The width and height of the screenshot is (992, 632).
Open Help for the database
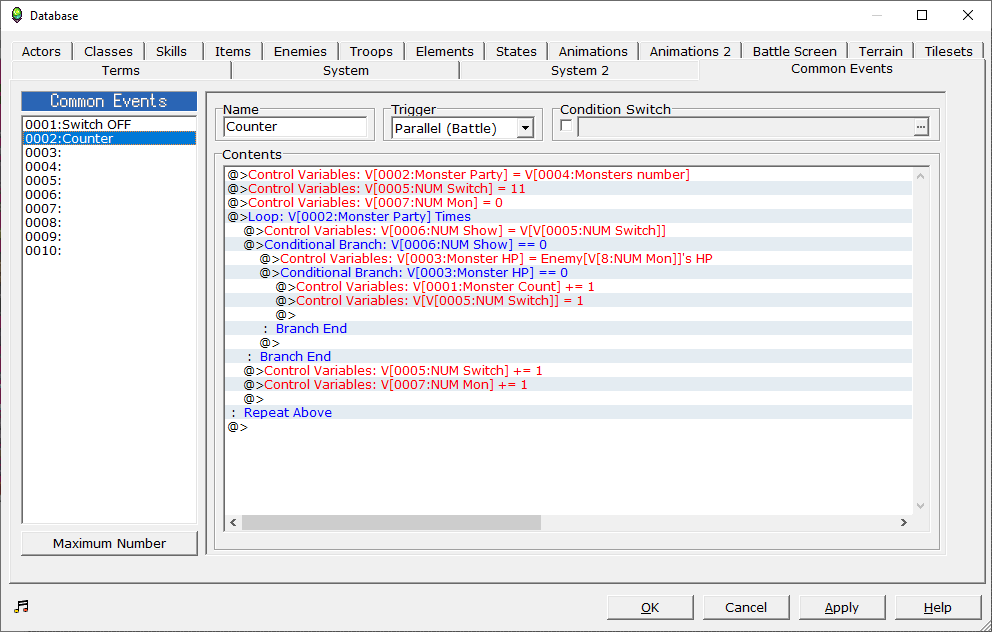coord(938,607)
